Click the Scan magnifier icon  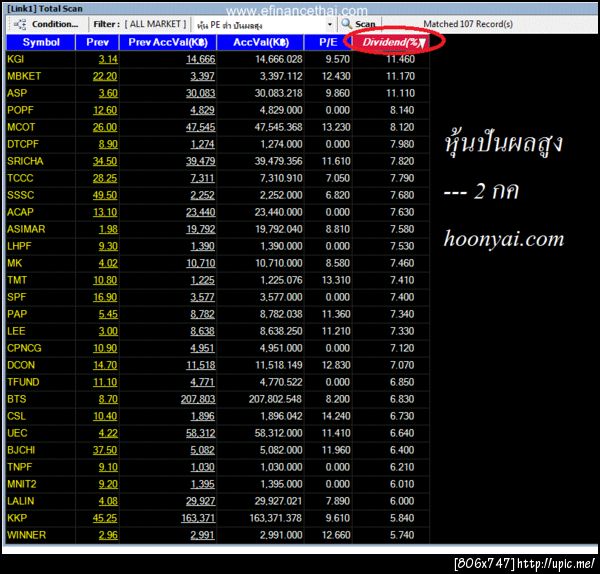tap(347, 24)
